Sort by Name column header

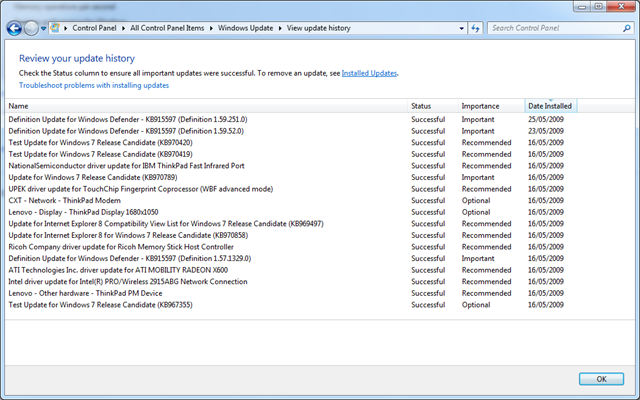click(206, 106)
